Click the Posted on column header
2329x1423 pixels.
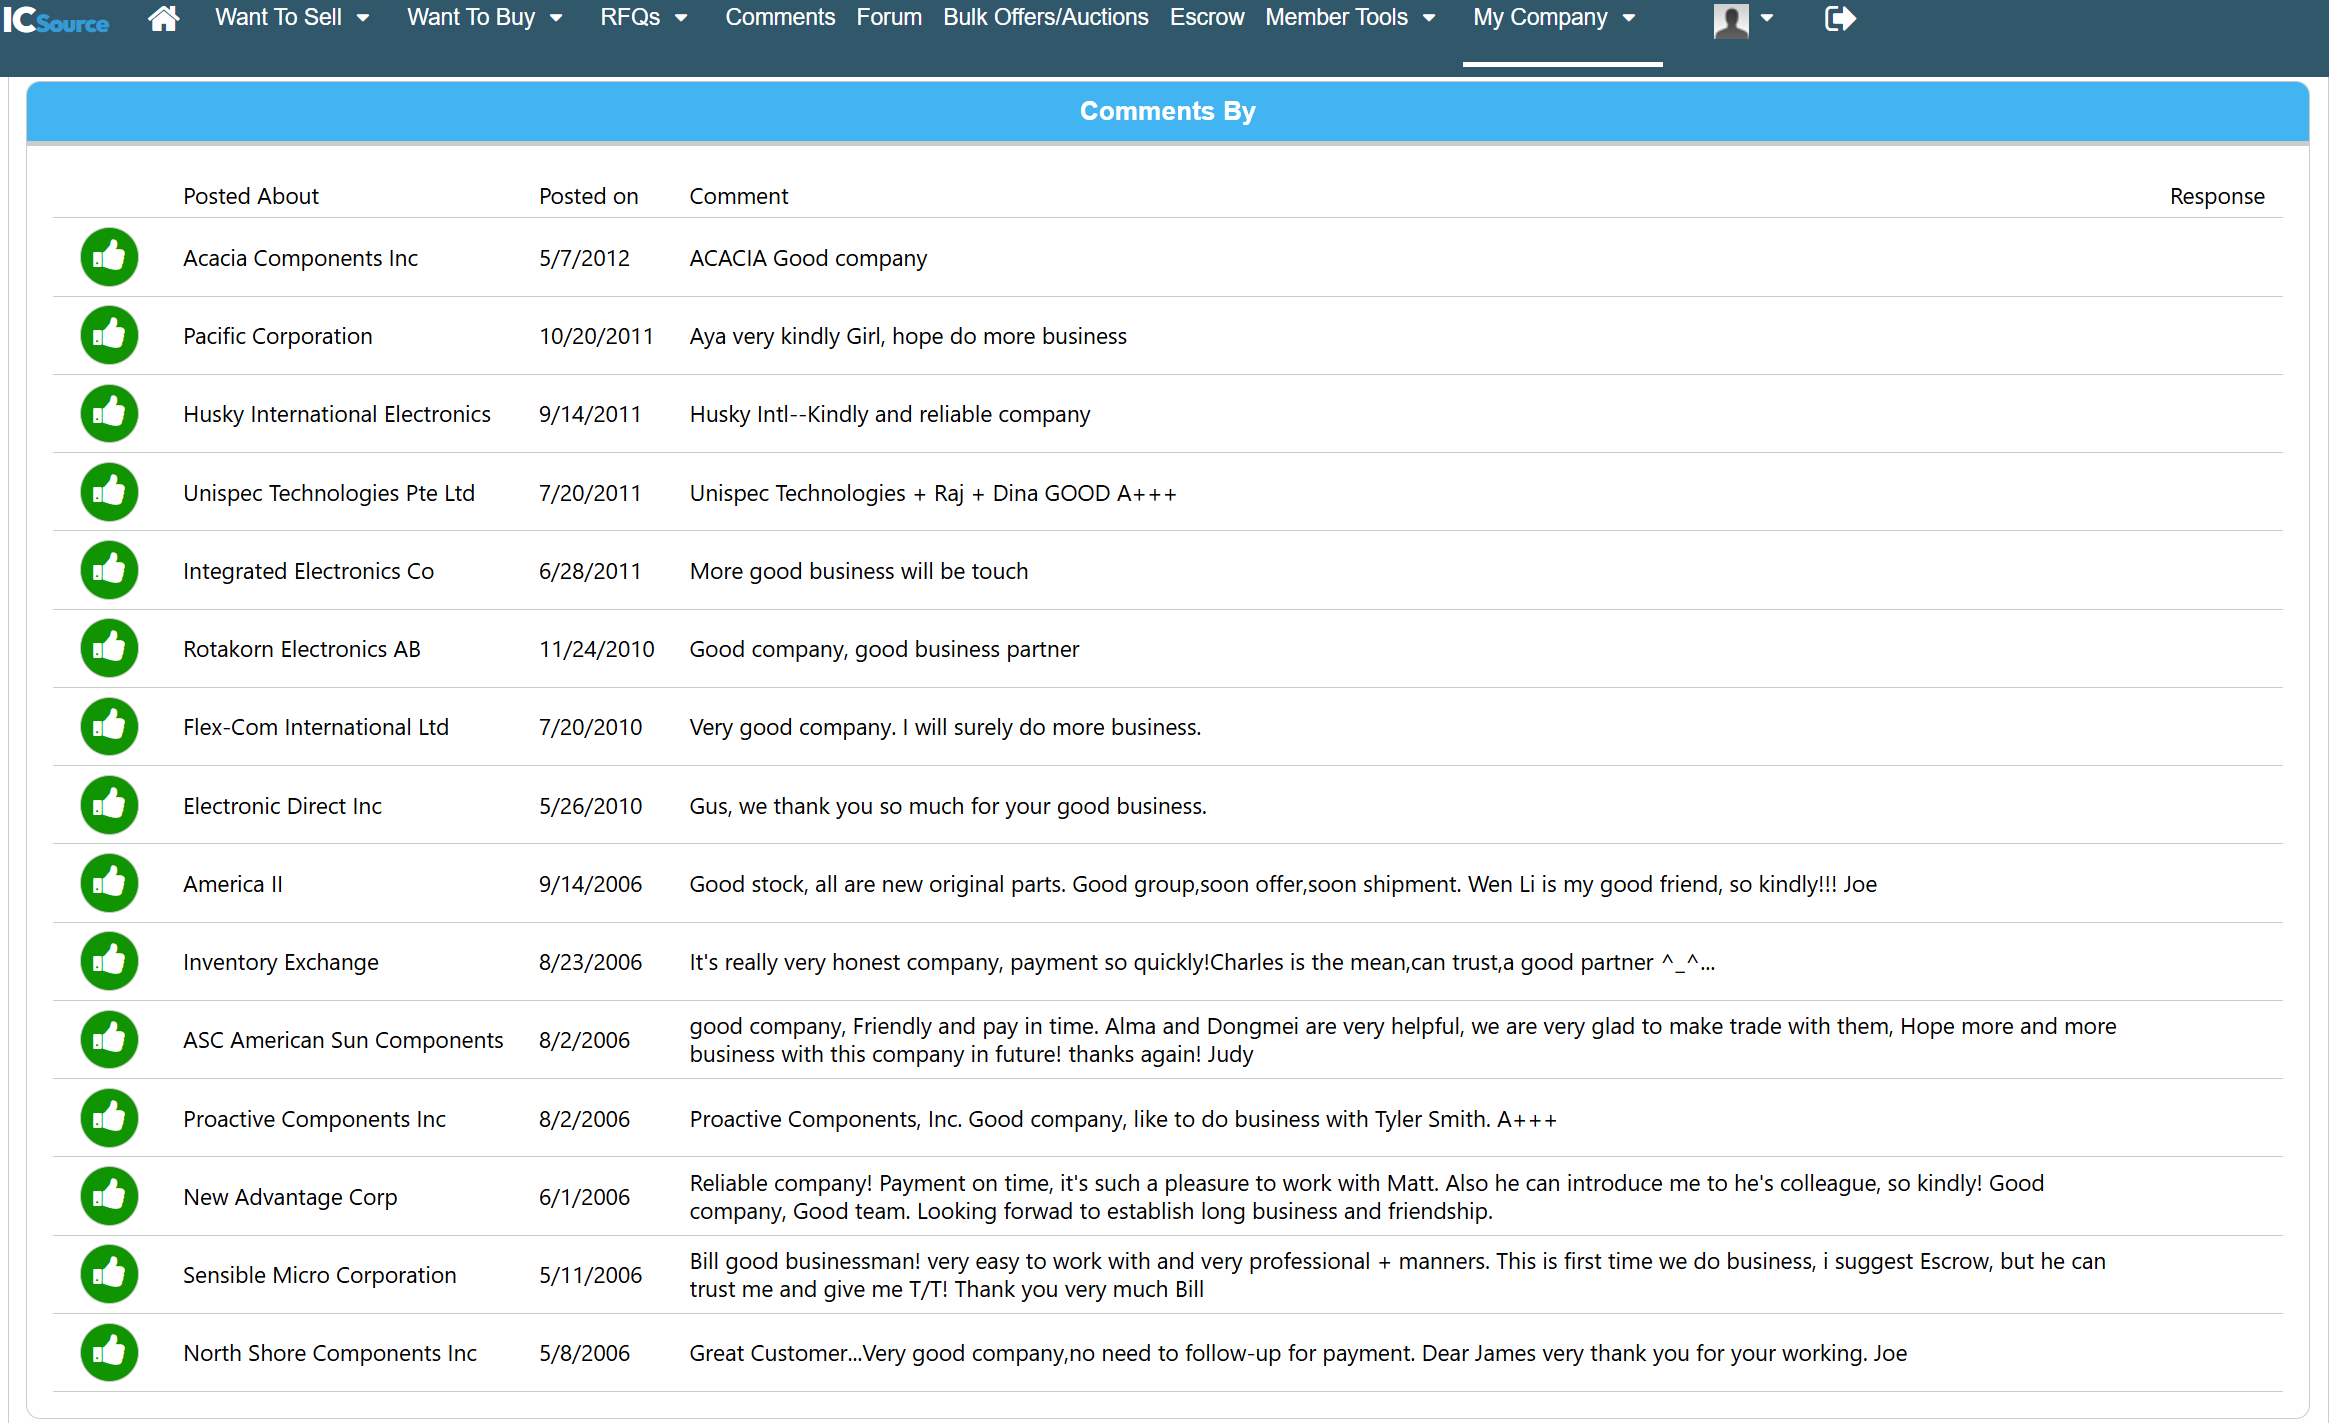point(588,196)
